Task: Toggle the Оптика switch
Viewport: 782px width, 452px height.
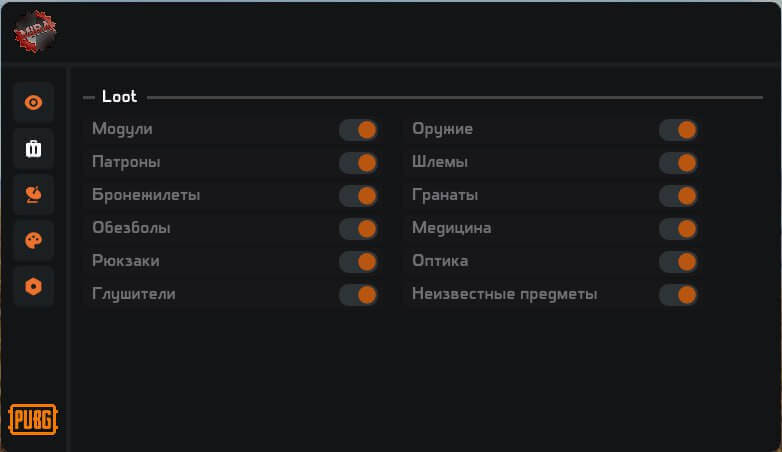Action: tap(678, 262)
